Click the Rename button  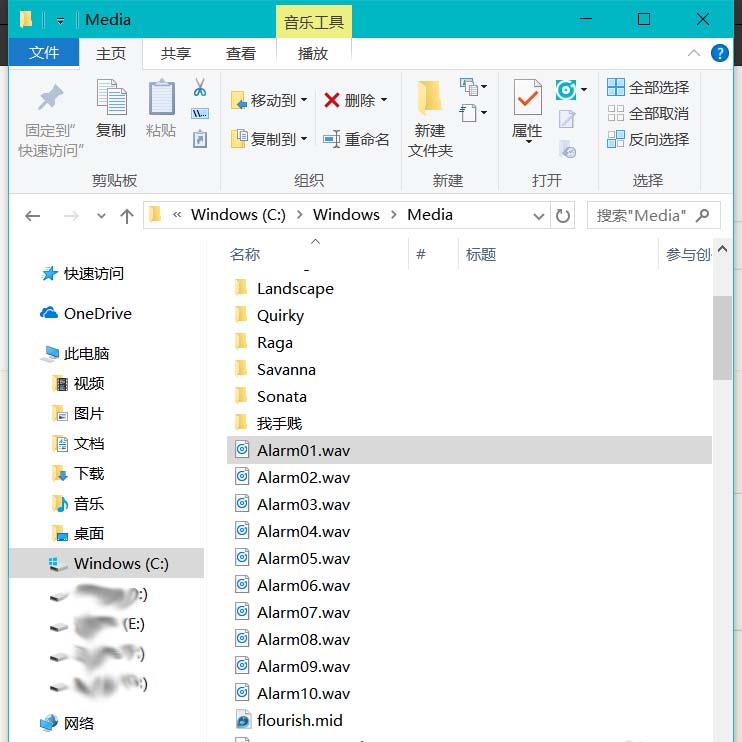click(356, 139)
